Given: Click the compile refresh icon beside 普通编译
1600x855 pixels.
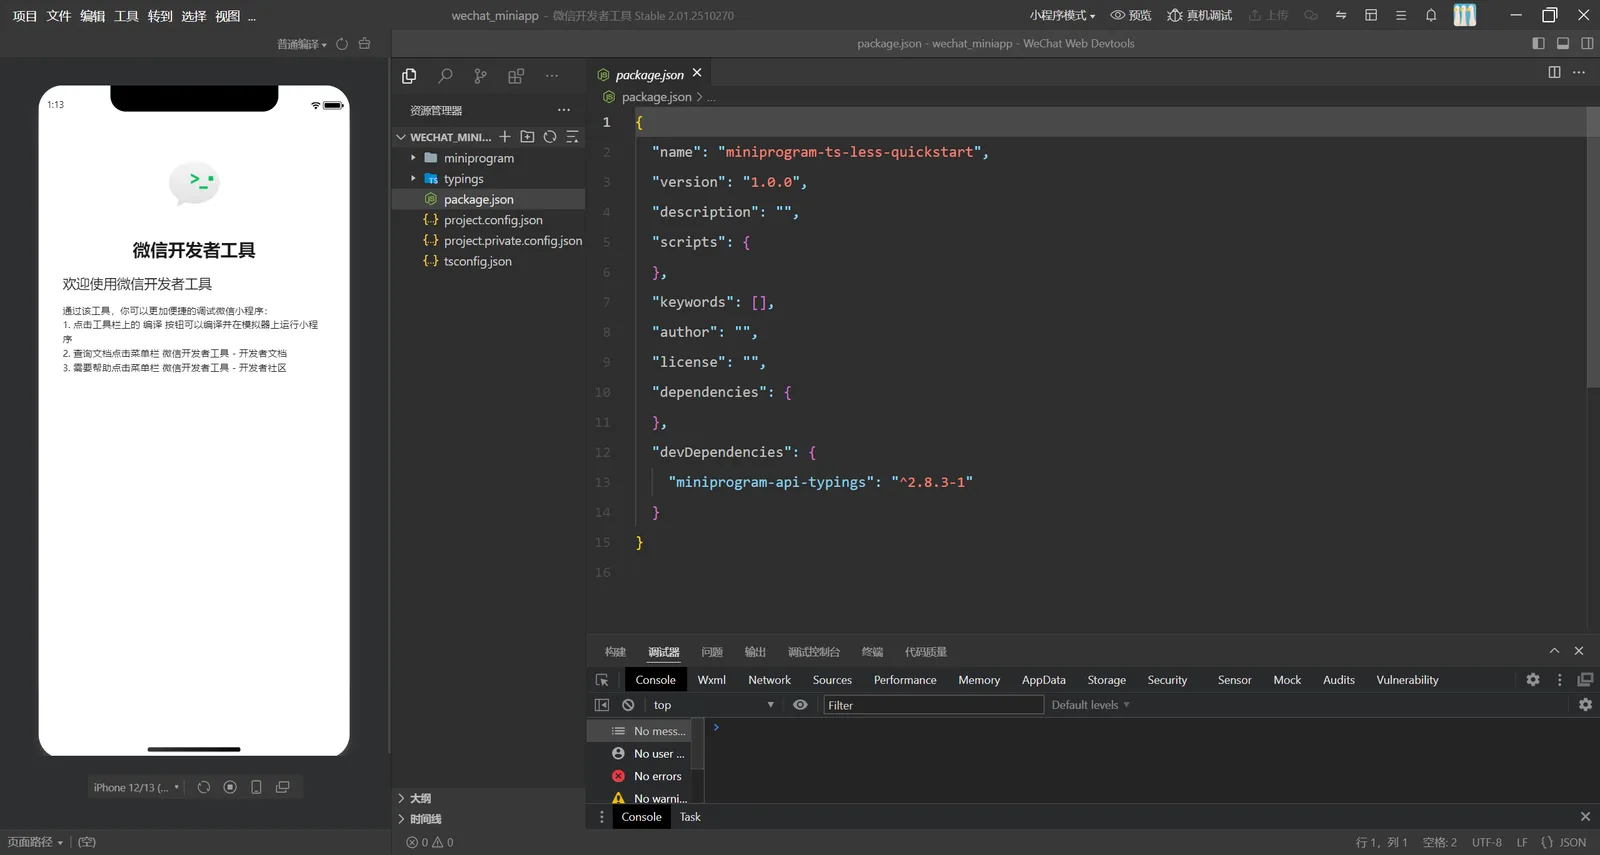Looking at the screenshot, I should (342, 44).
